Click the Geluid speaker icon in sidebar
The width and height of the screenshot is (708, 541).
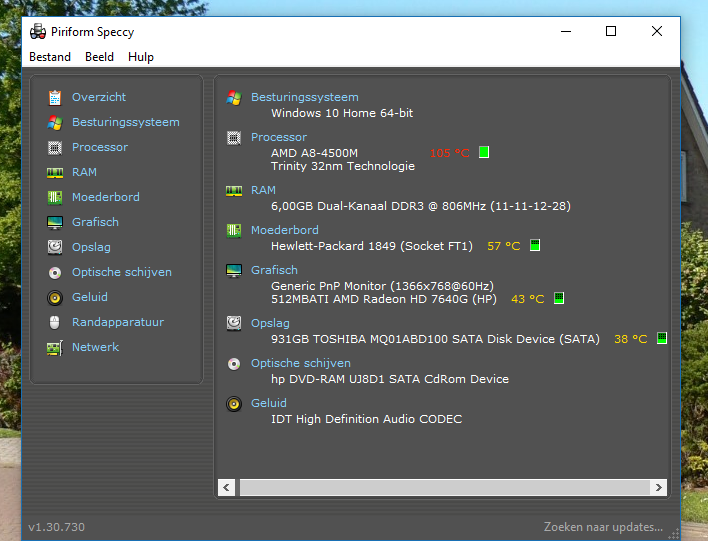[55, 298]
